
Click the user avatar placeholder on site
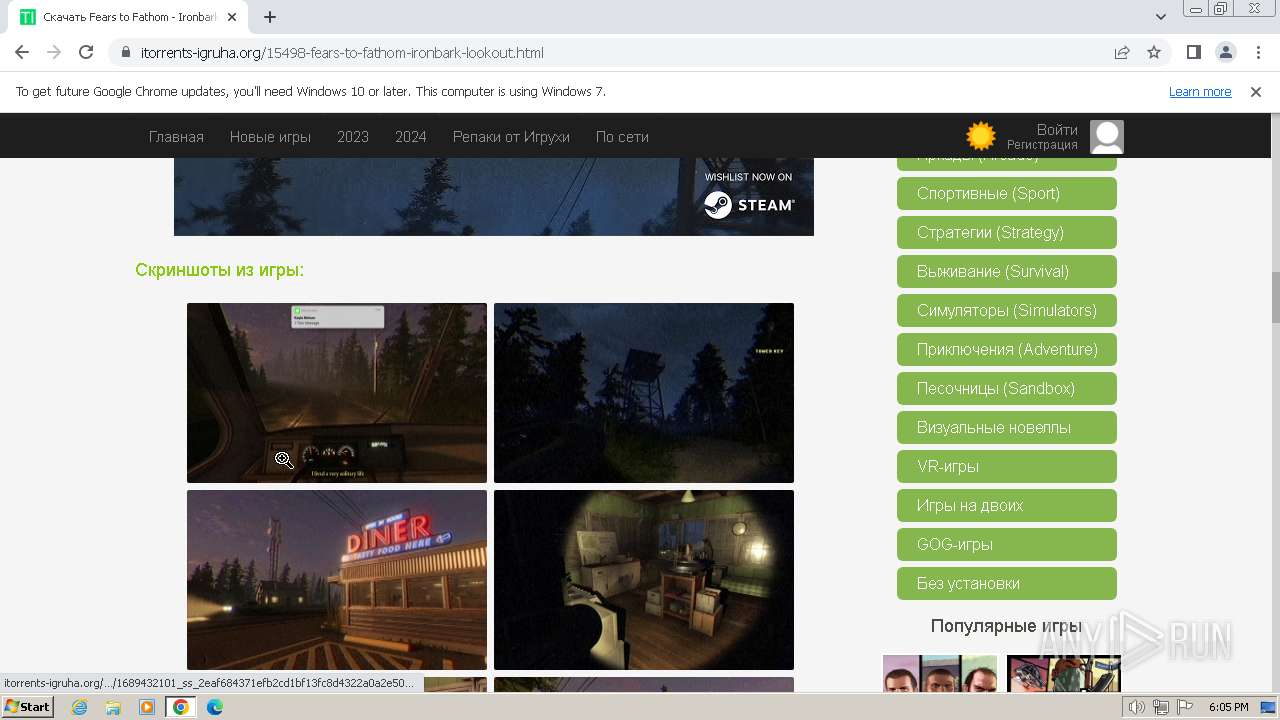coord(1107,136)
